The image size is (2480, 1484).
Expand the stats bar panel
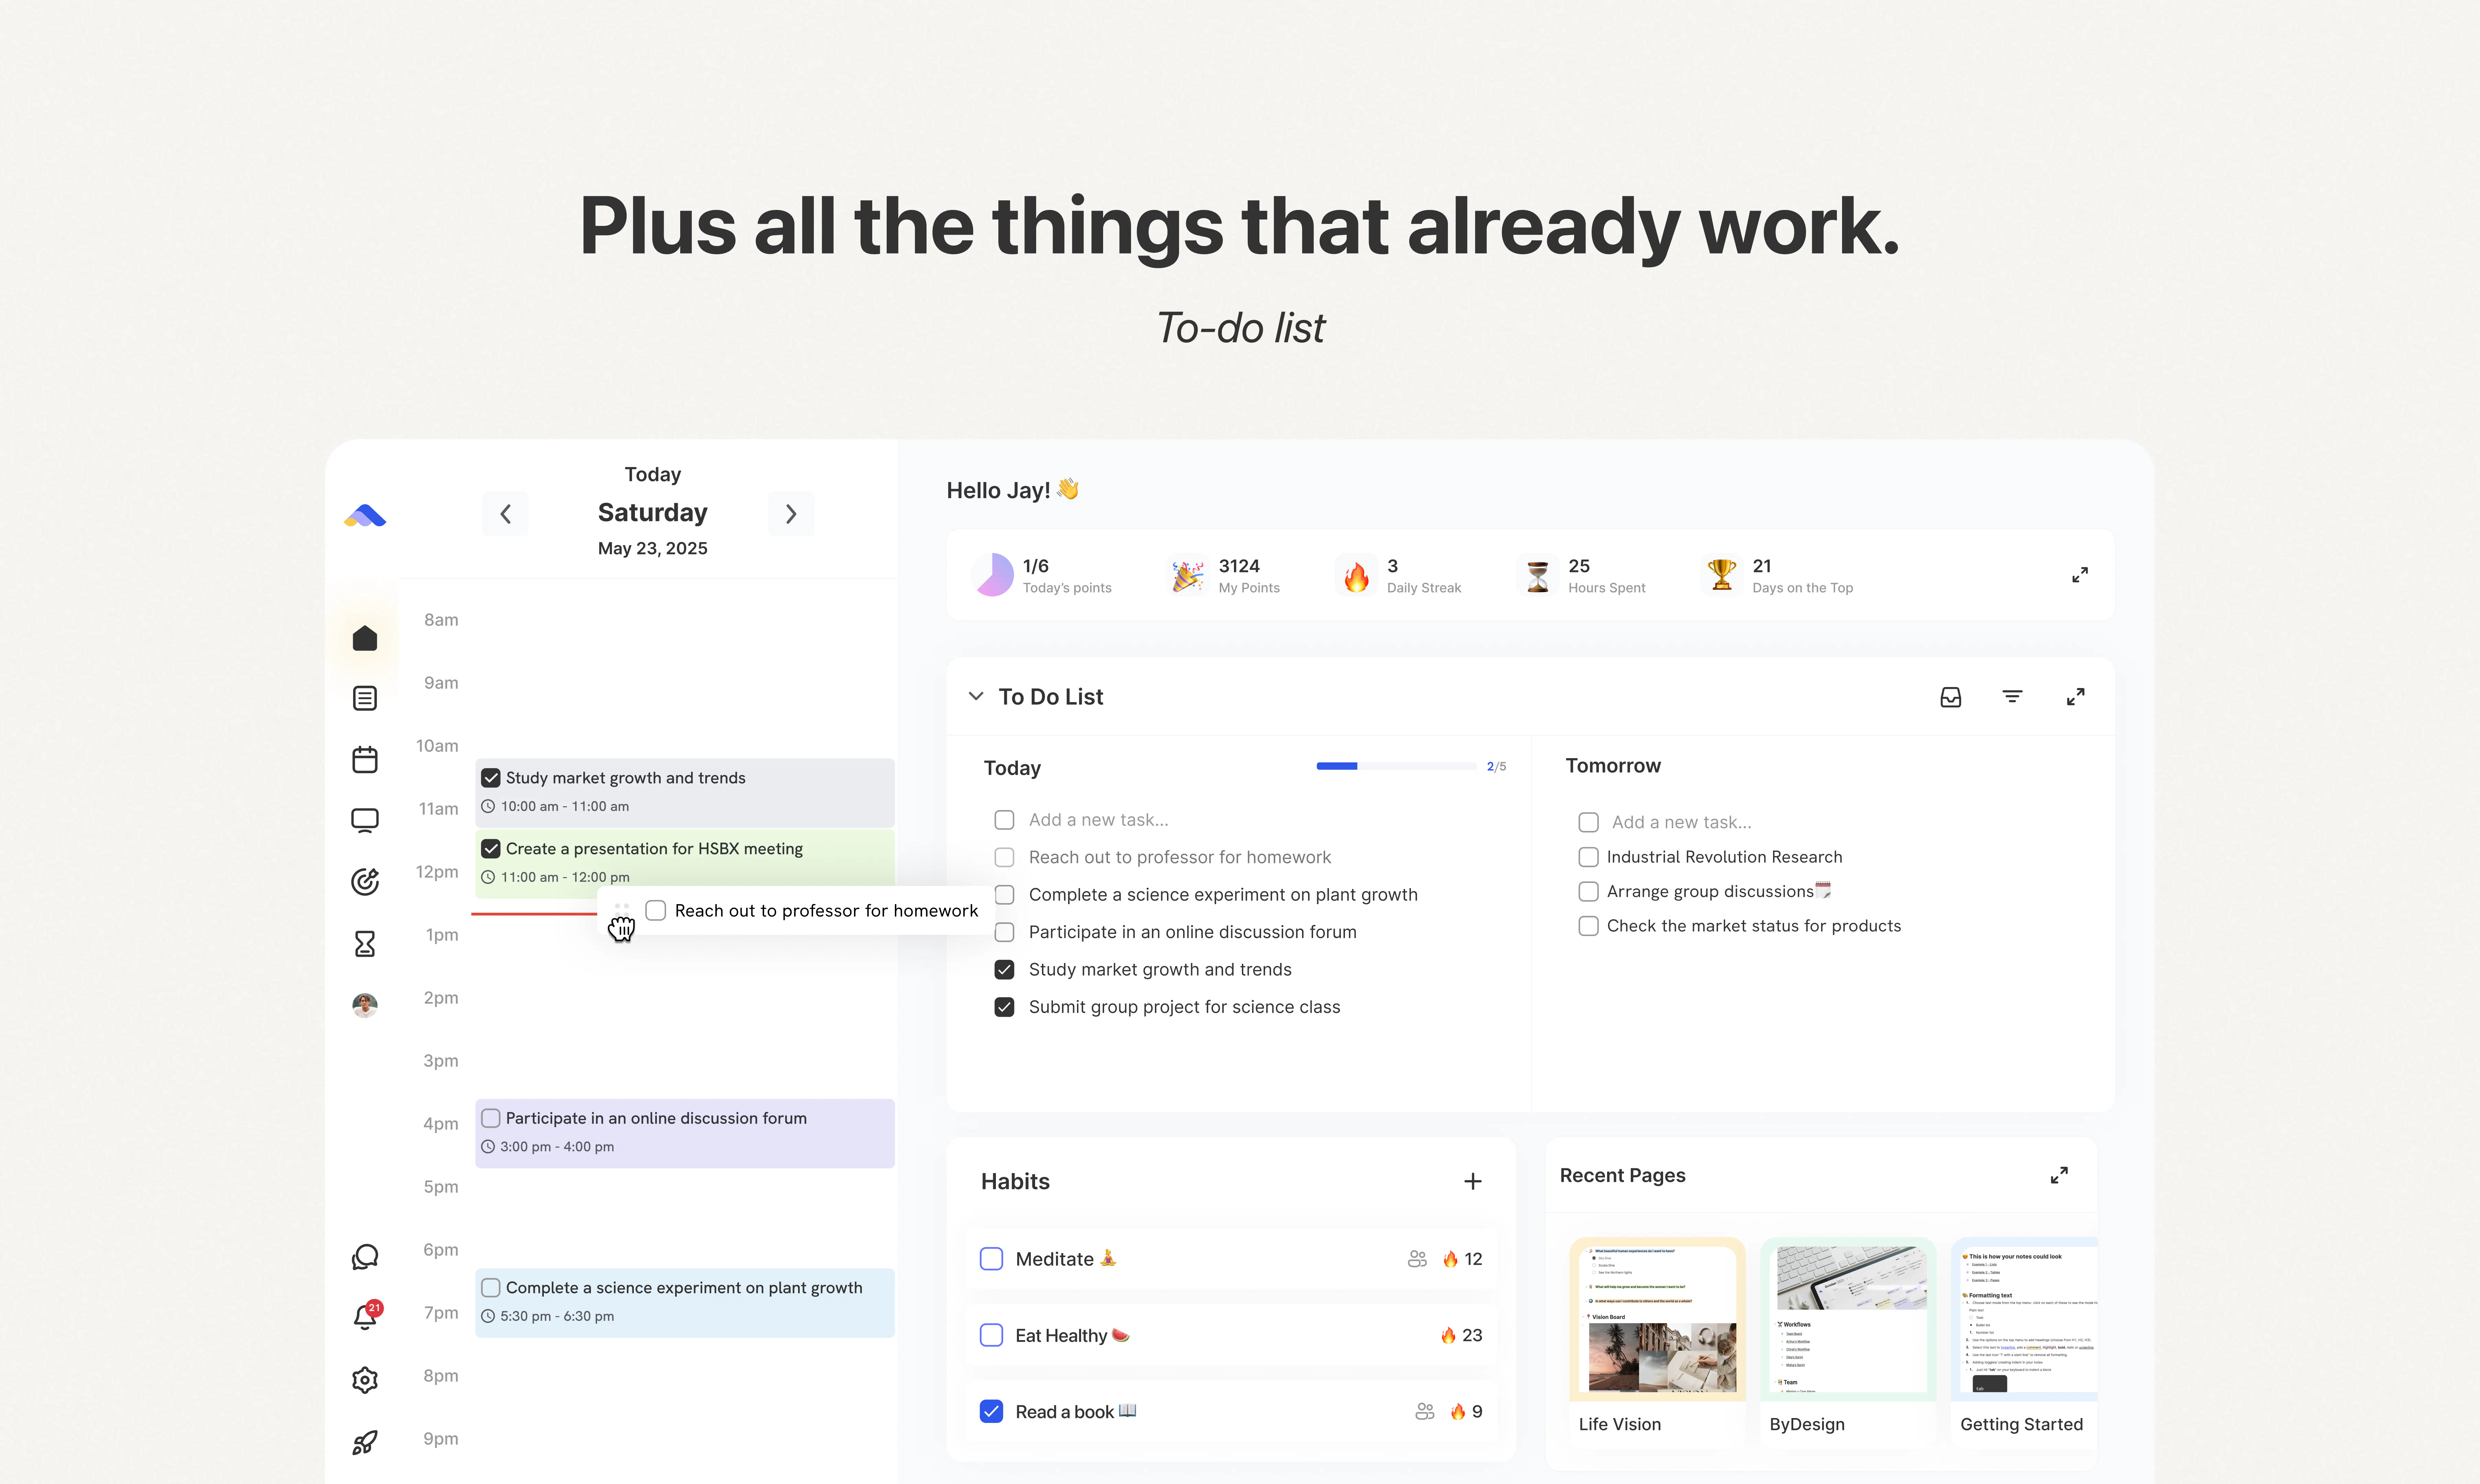tap(2080, 575)
